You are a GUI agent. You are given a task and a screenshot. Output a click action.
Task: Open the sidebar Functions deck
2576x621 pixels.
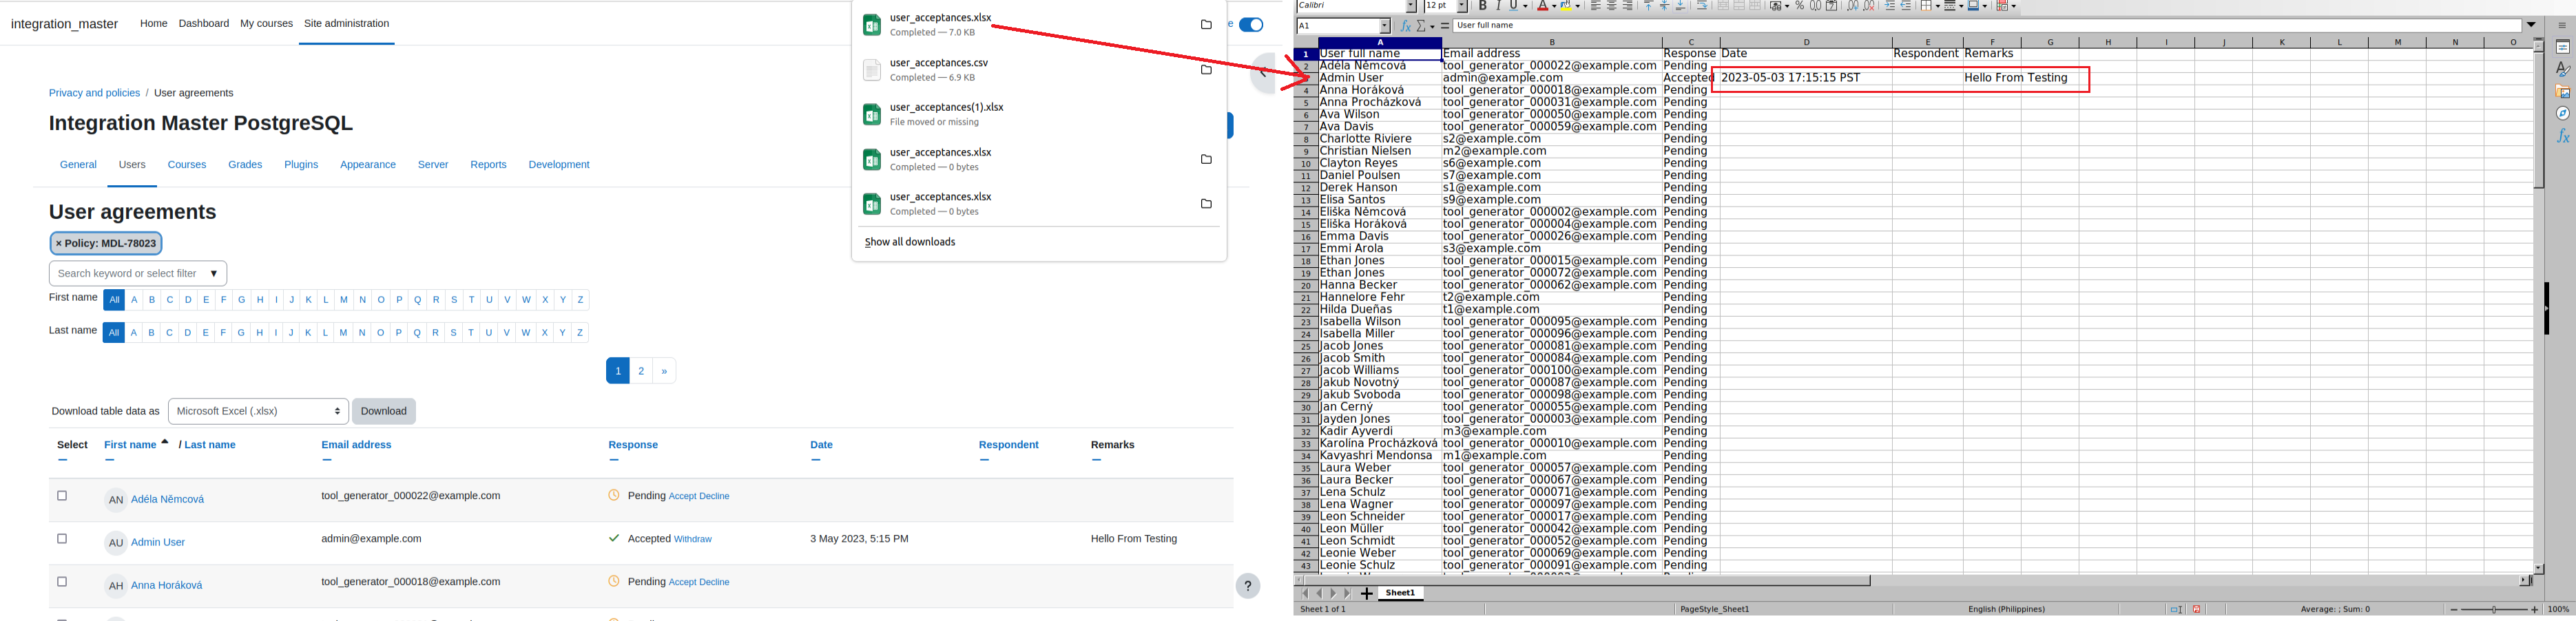point(2563,136)
